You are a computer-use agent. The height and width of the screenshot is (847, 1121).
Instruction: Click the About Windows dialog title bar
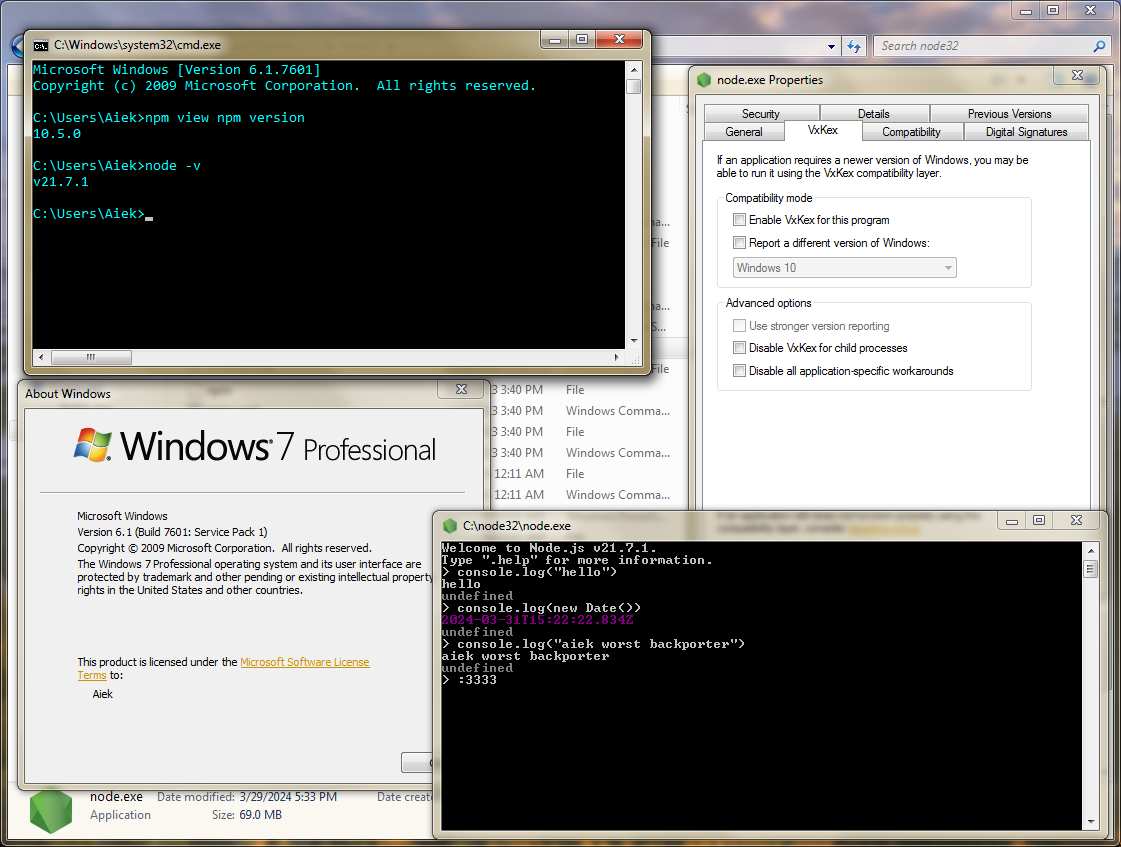click(x=229, y=394)
